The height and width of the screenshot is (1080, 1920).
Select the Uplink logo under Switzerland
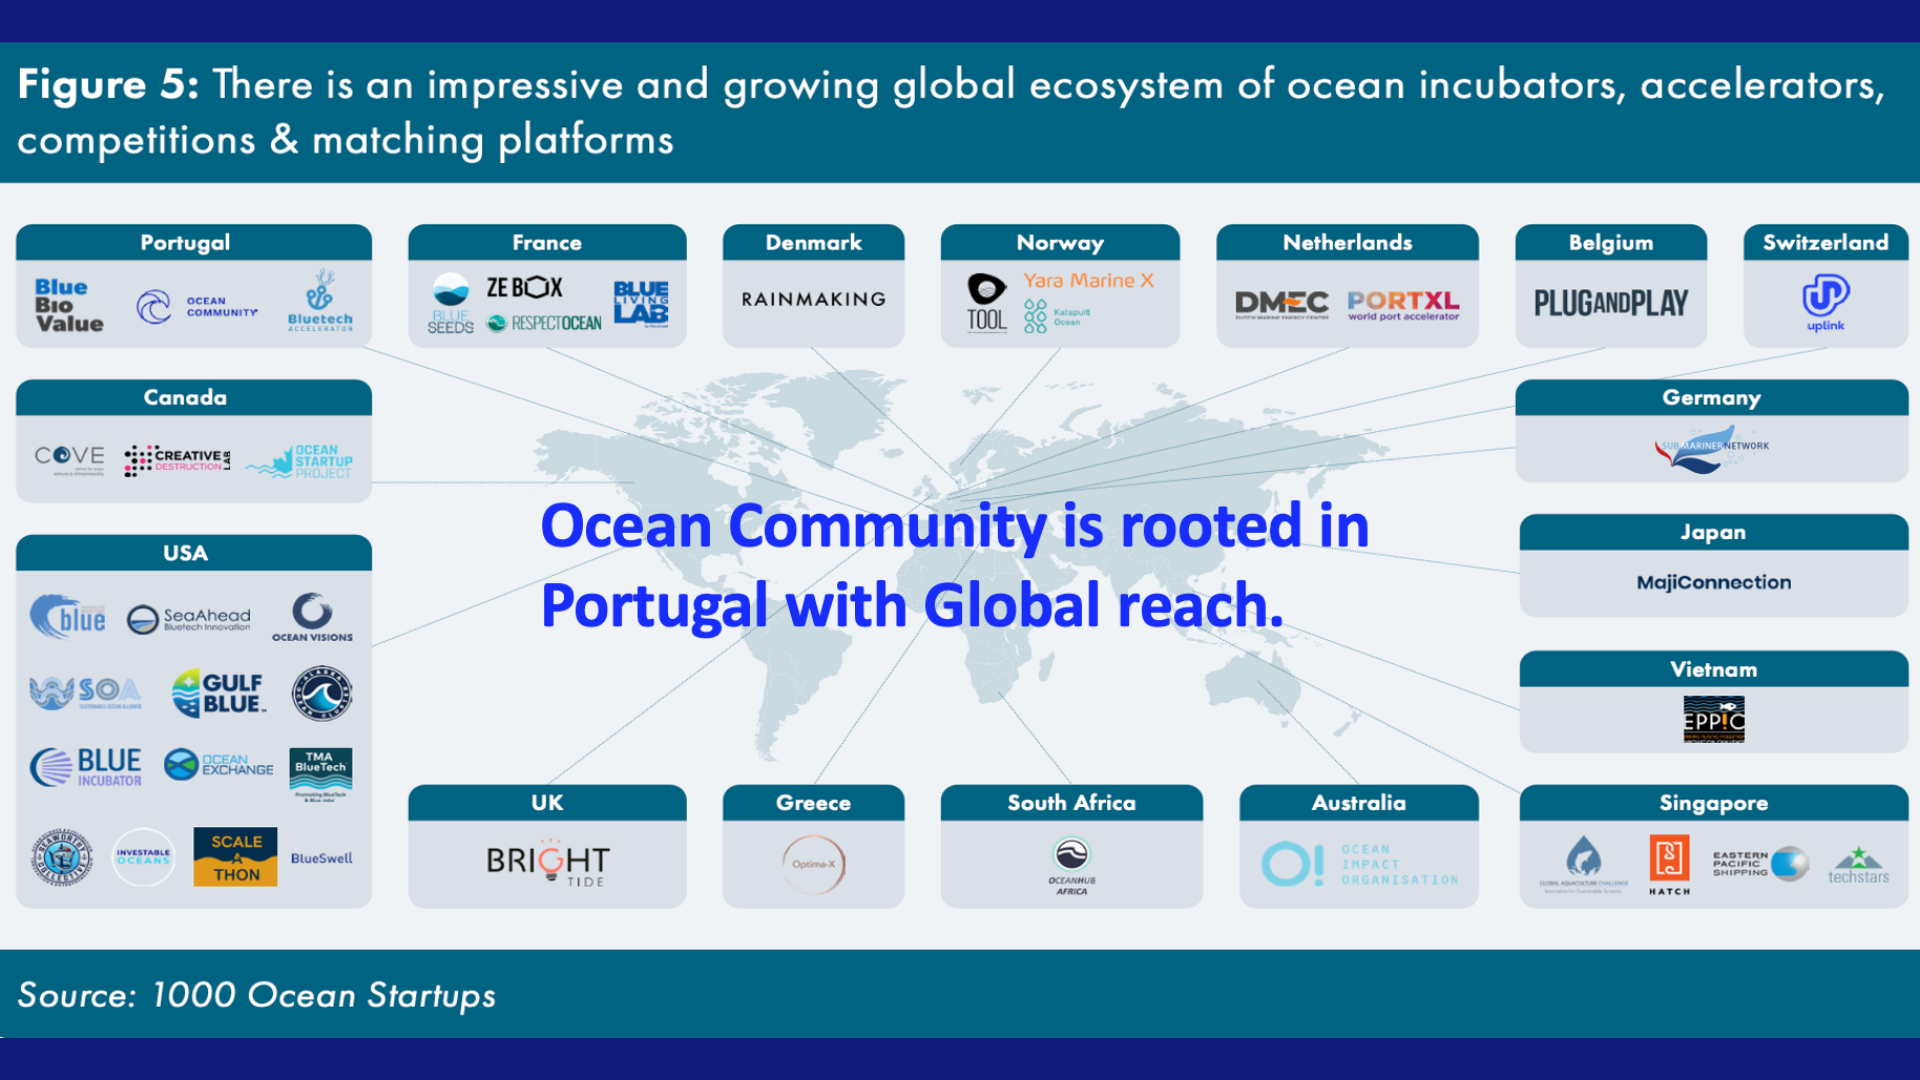[x=1825, y=303]
